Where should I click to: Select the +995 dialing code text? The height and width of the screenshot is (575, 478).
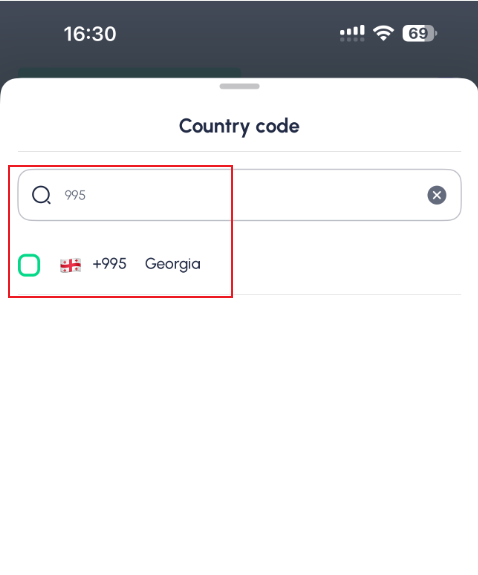coord(109,264)
